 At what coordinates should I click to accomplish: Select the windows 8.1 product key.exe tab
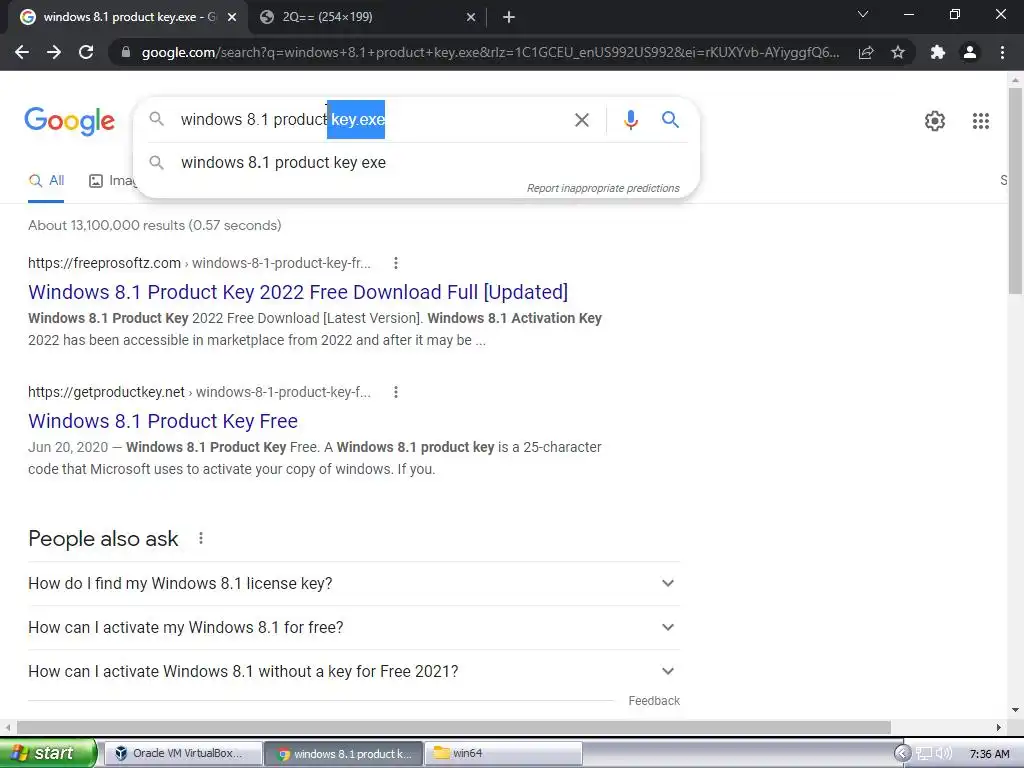127,18
